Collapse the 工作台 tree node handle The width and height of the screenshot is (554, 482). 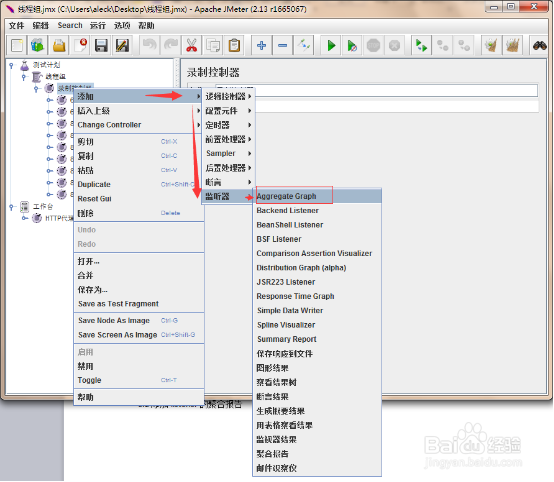coord(11,207)
